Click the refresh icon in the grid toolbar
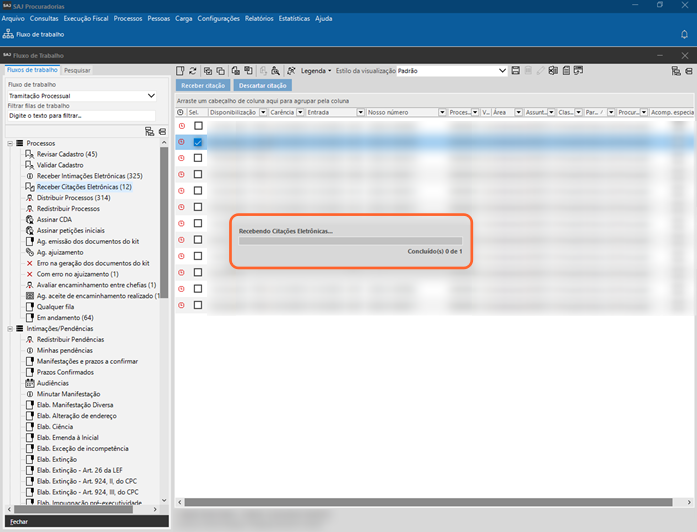The height and width of the screenshot is (532, 697). pos(193,71)
